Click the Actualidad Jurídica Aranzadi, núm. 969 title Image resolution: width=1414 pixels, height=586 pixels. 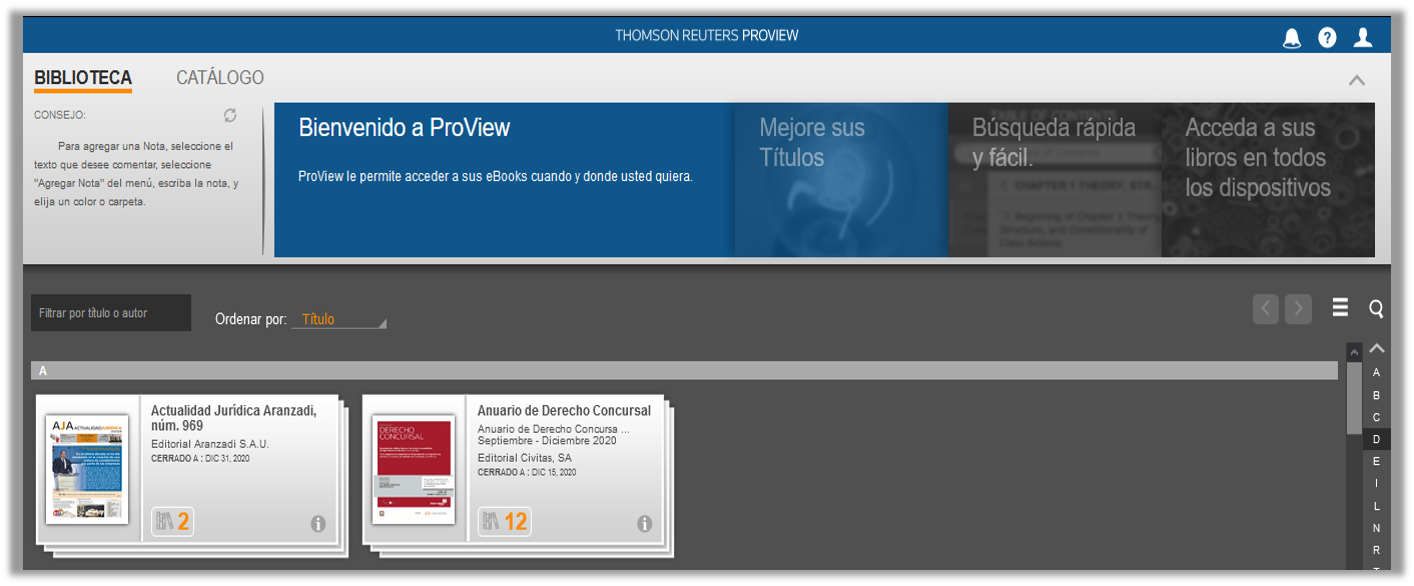pos(234,418)
